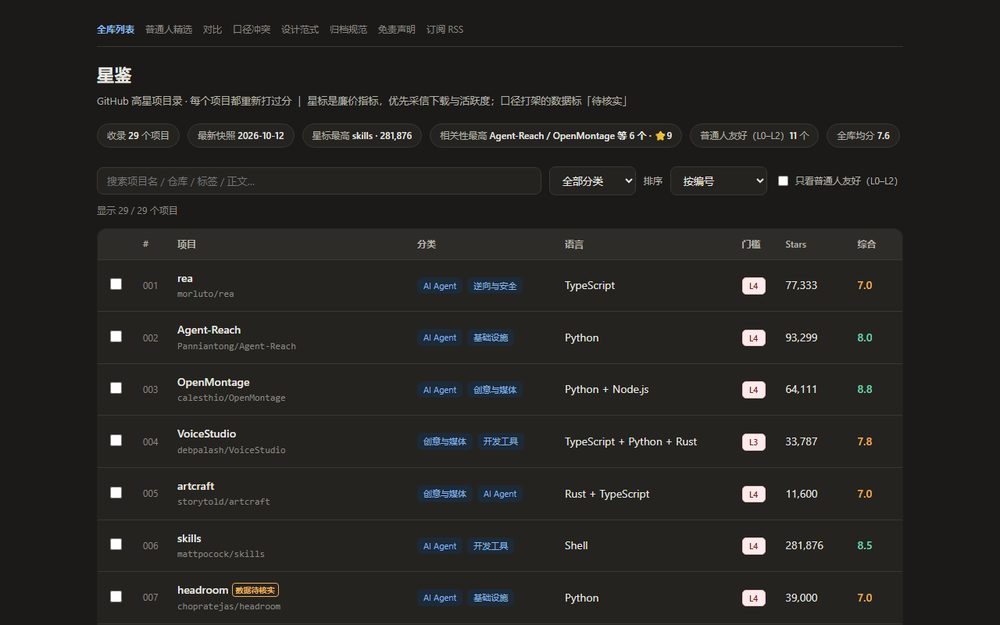Open the 全库列表 tab
Viewport: 1000px width, 625px height.
[115, 29]
